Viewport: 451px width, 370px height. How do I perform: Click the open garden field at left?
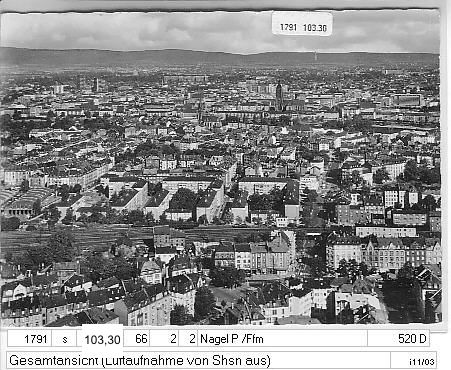67,238
